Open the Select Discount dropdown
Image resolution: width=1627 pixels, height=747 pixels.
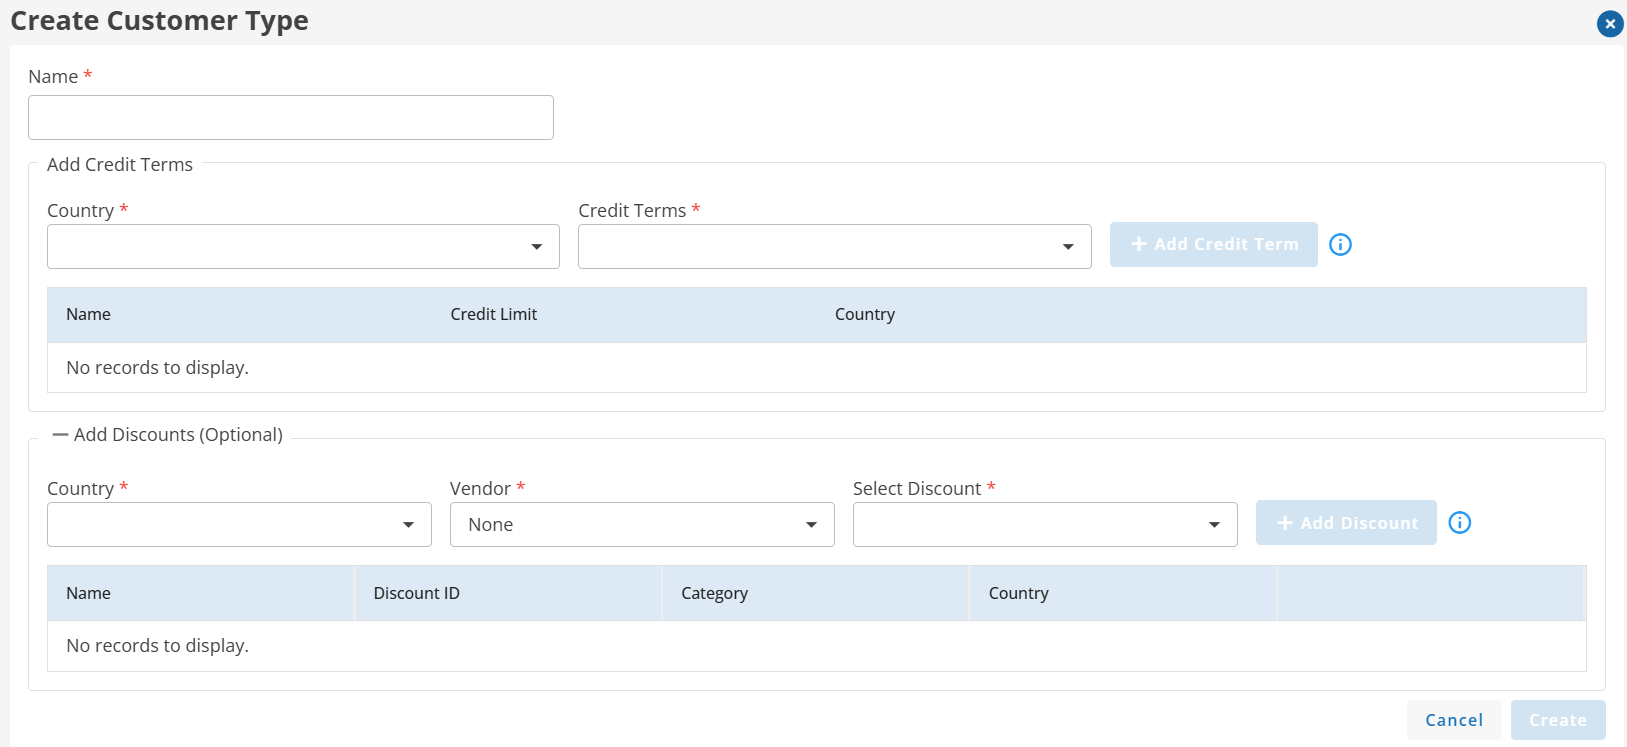[1045, 524]
